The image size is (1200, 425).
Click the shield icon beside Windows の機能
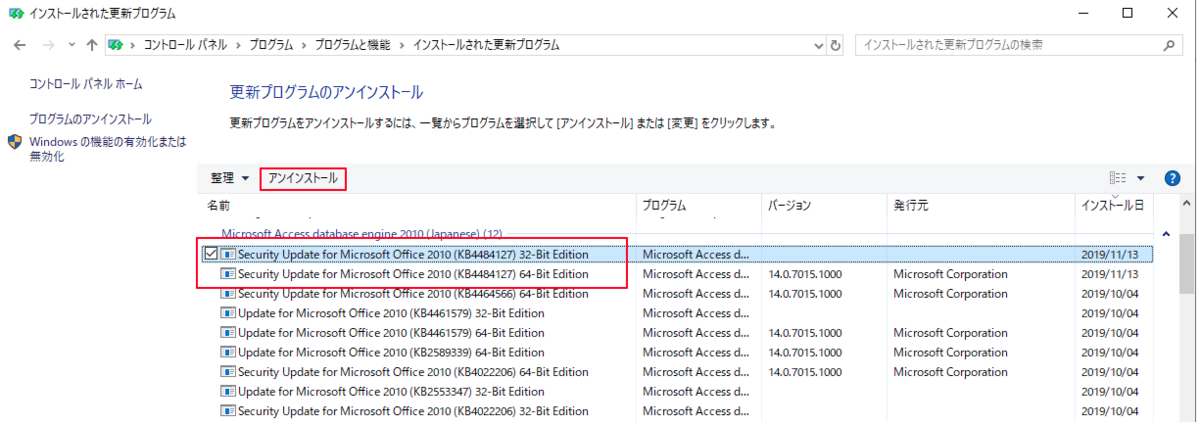[x=15, y=143]
